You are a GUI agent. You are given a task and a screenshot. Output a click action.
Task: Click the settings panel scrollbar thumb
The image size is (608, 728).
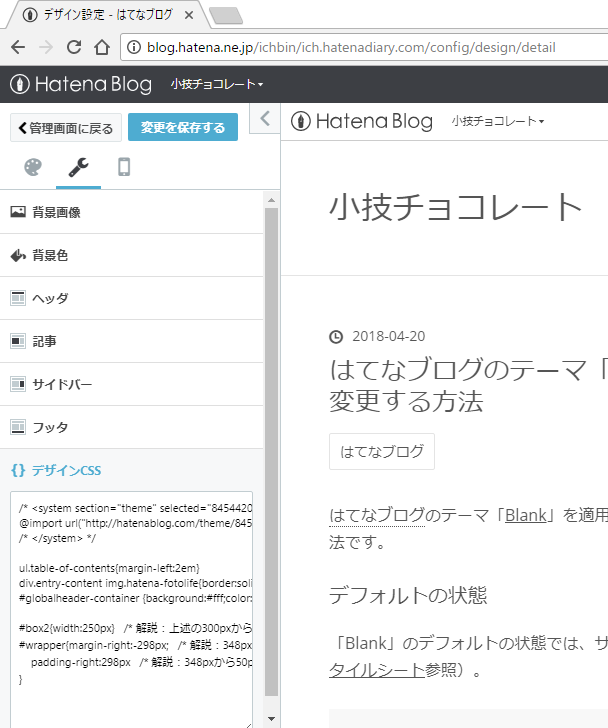[272, 452]
